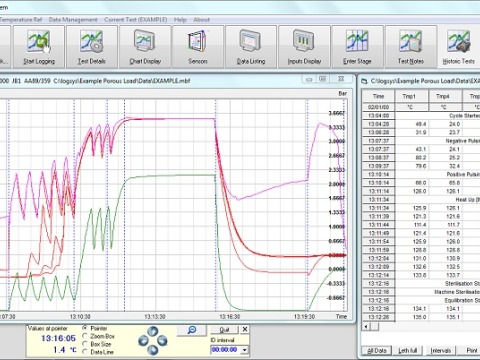Click the Intervals button
480x360 pixels.
tap(440, 350)
